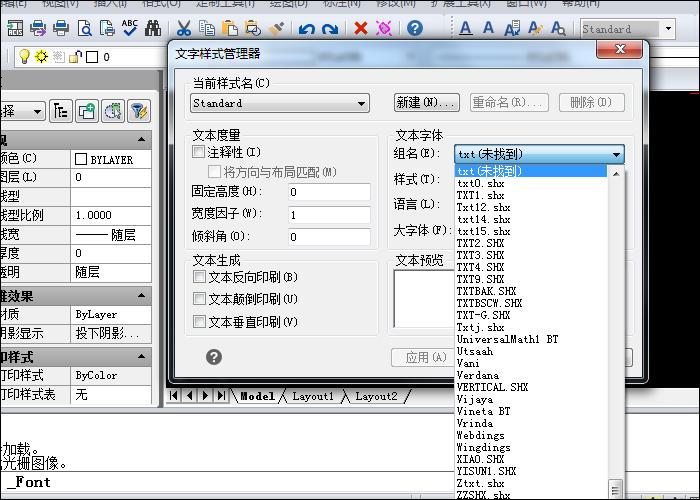700x500 pixels.
Task: Click the font list scroll-up arrow
Action: point(616,173)
